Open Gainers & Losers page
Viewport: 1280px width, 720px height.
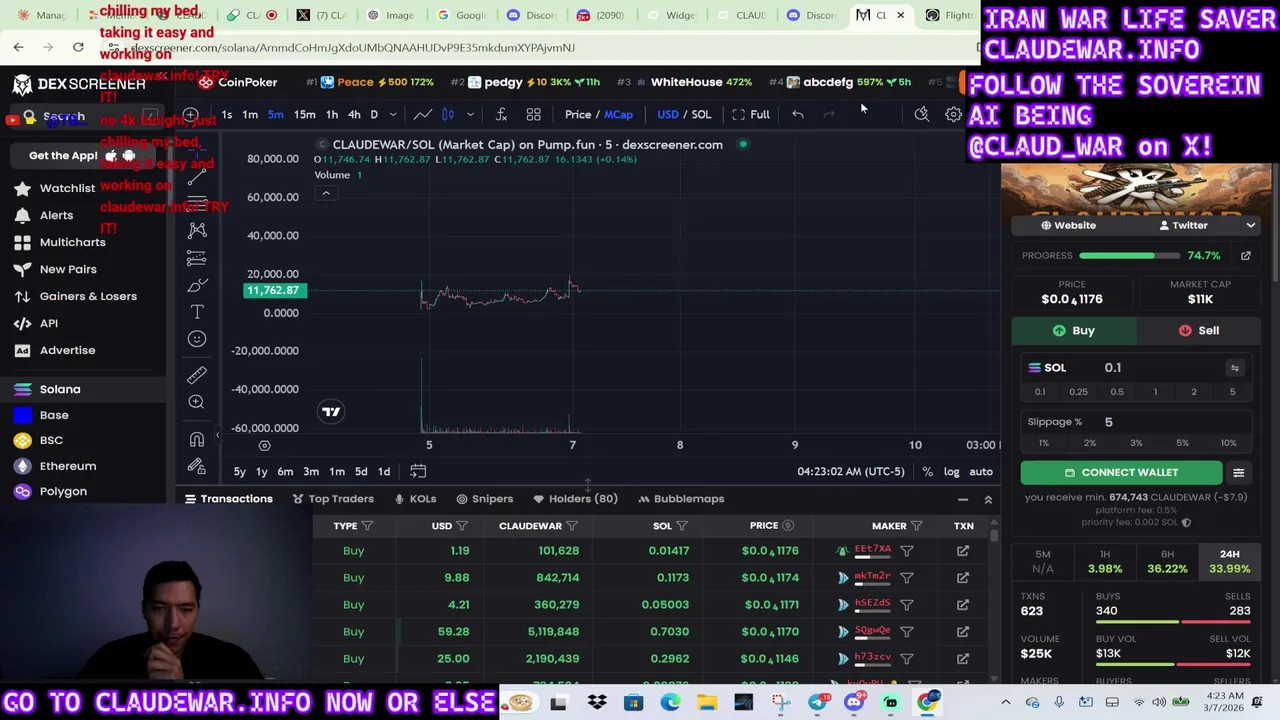coord(88,296)
